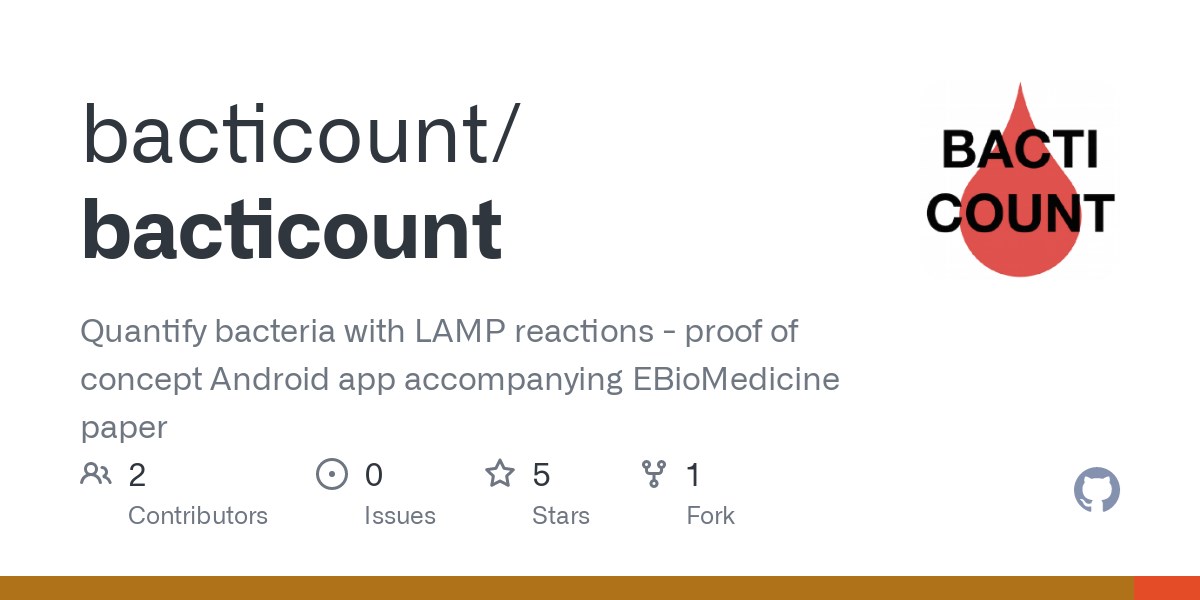
Task: Click the Issues circle-dot icon
Action: click(332, 474)
